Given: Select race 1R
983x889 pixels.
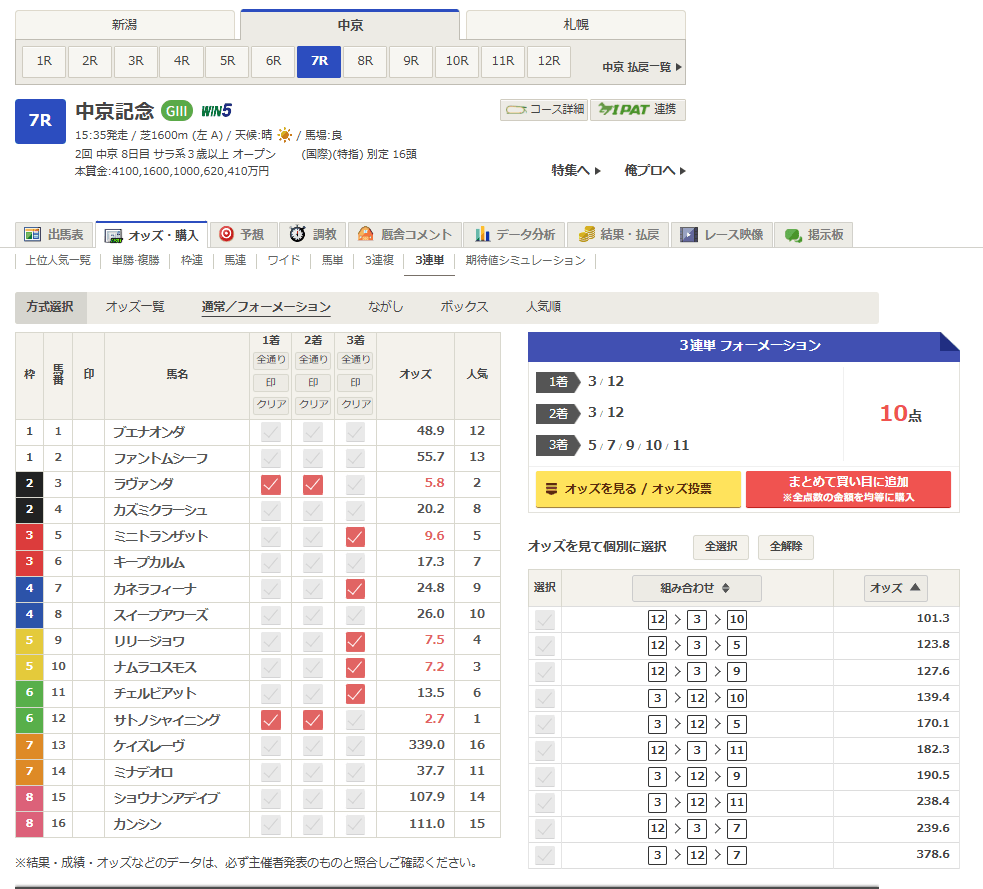Looking at the screenshot, I should click(44, 61).
